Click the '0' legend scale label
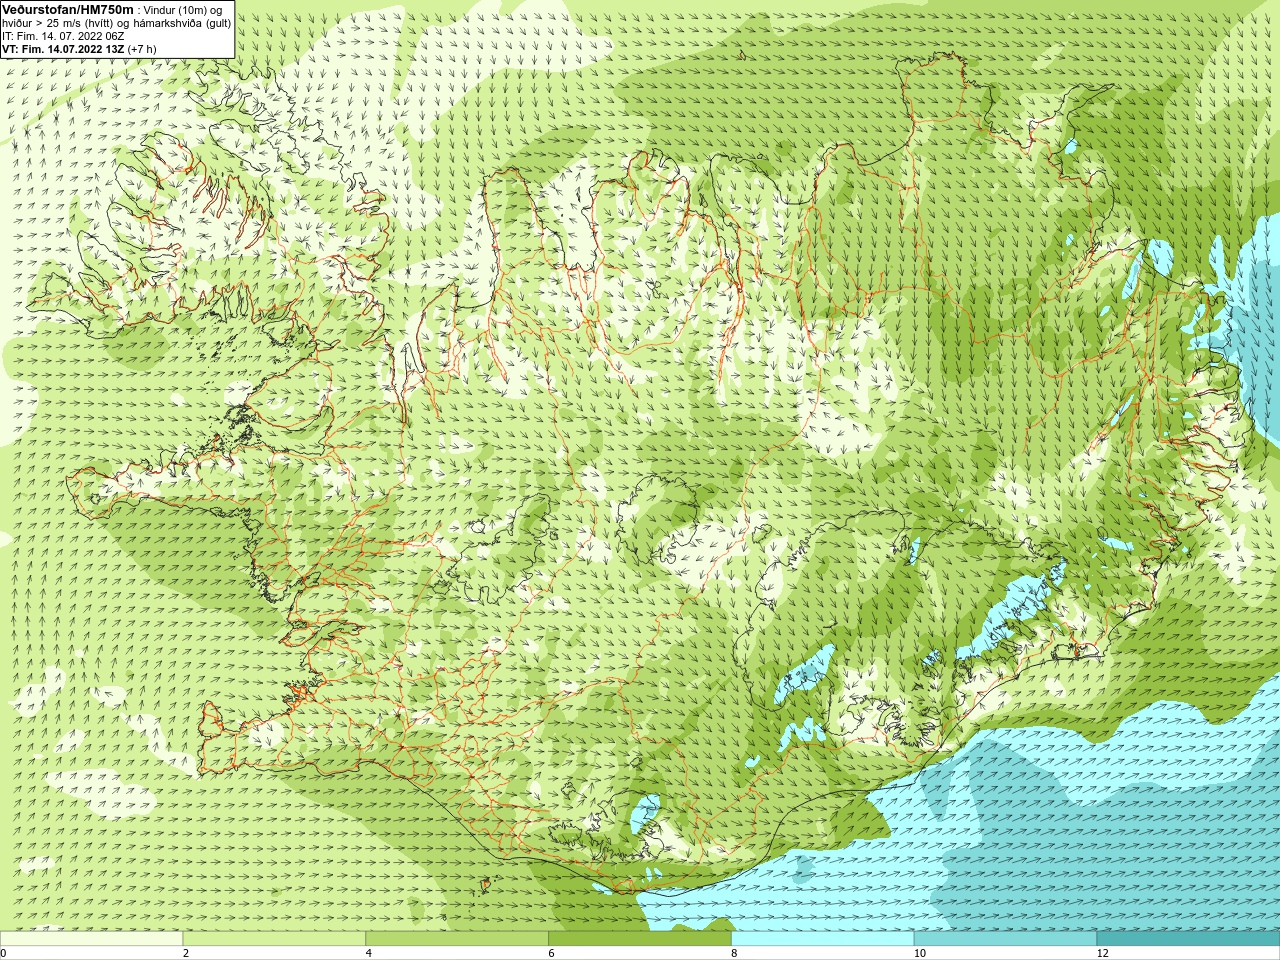 [3, 954]
